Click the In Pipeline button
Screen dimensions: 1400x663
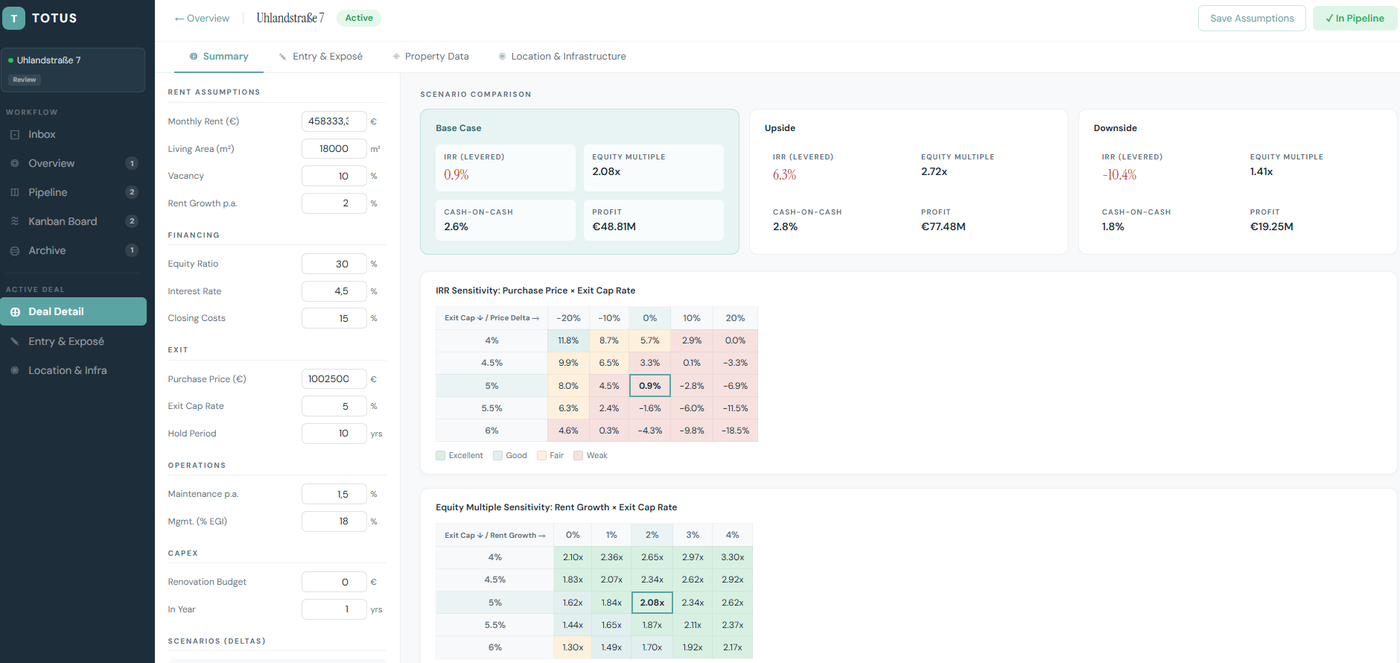point(1355,18)
